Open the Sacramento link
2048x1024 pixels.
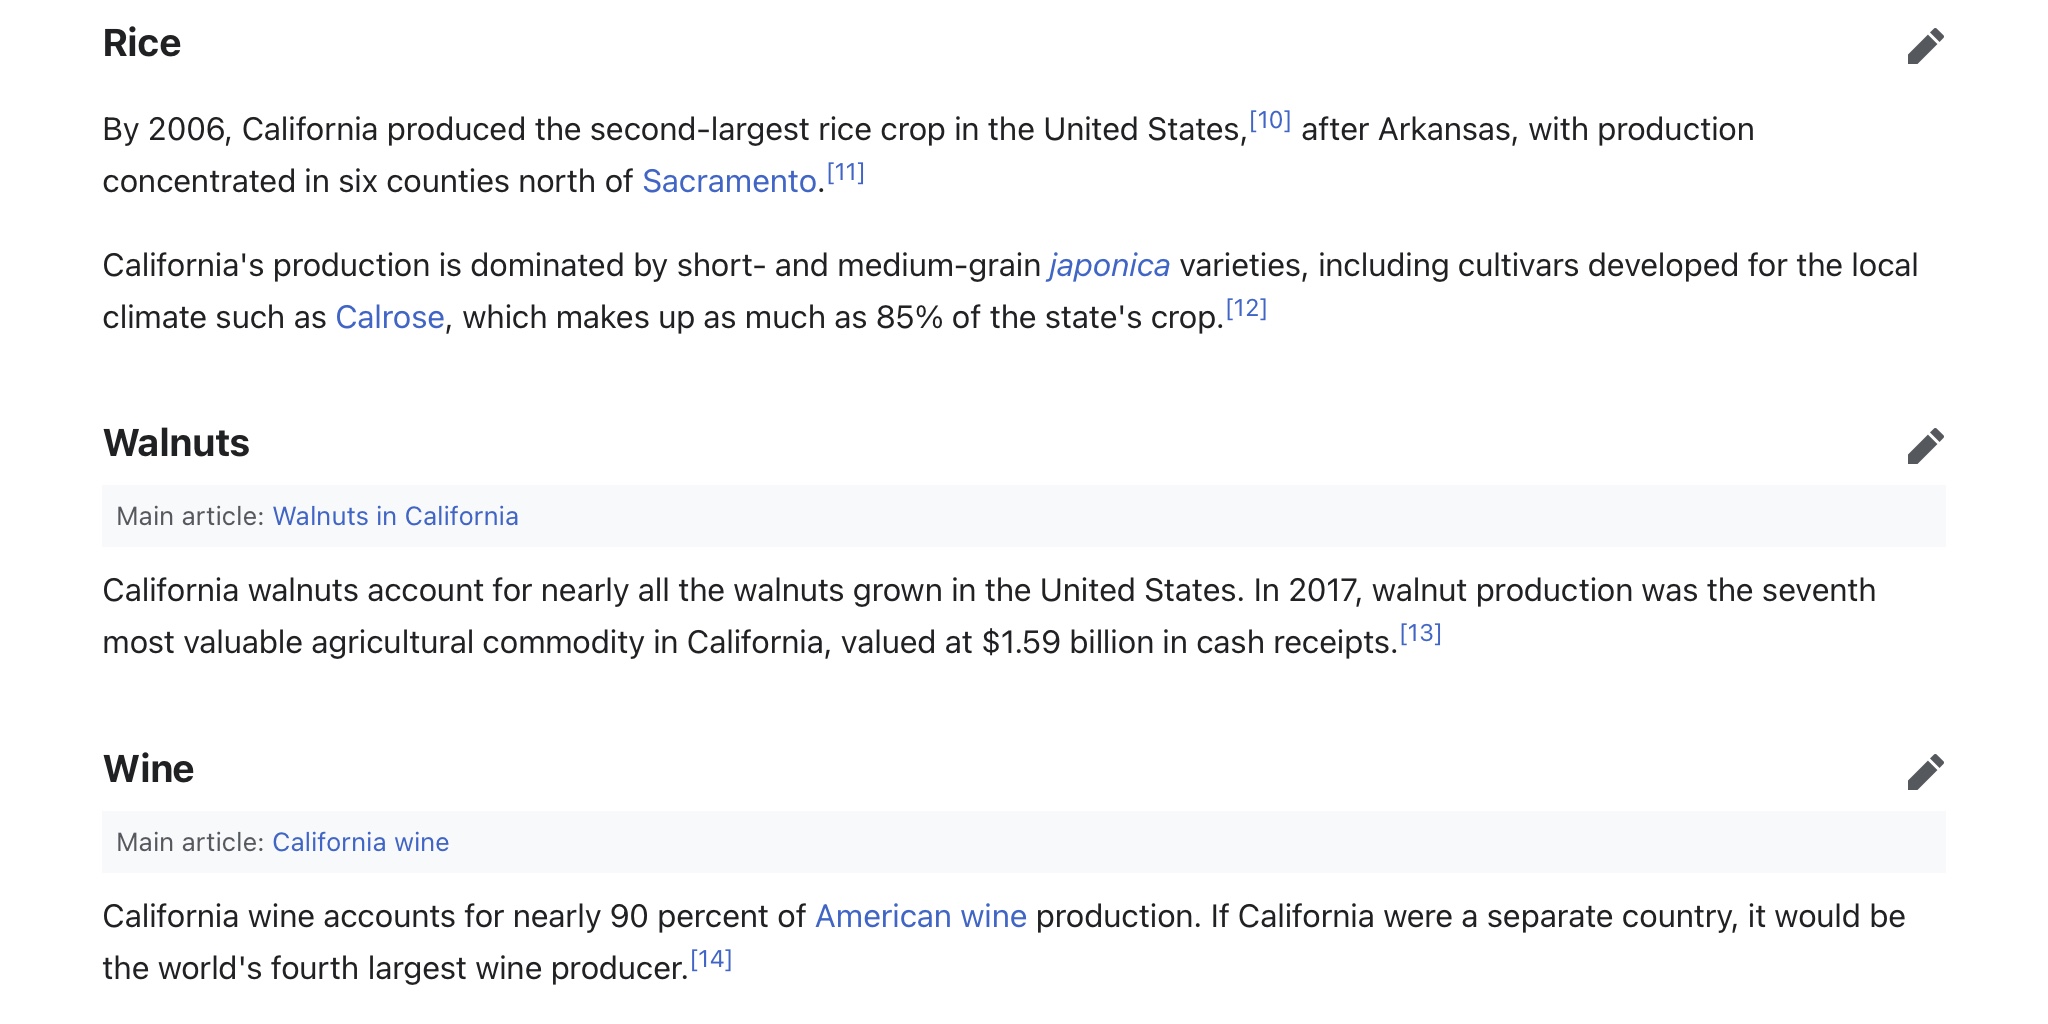[x=729, y=181]
